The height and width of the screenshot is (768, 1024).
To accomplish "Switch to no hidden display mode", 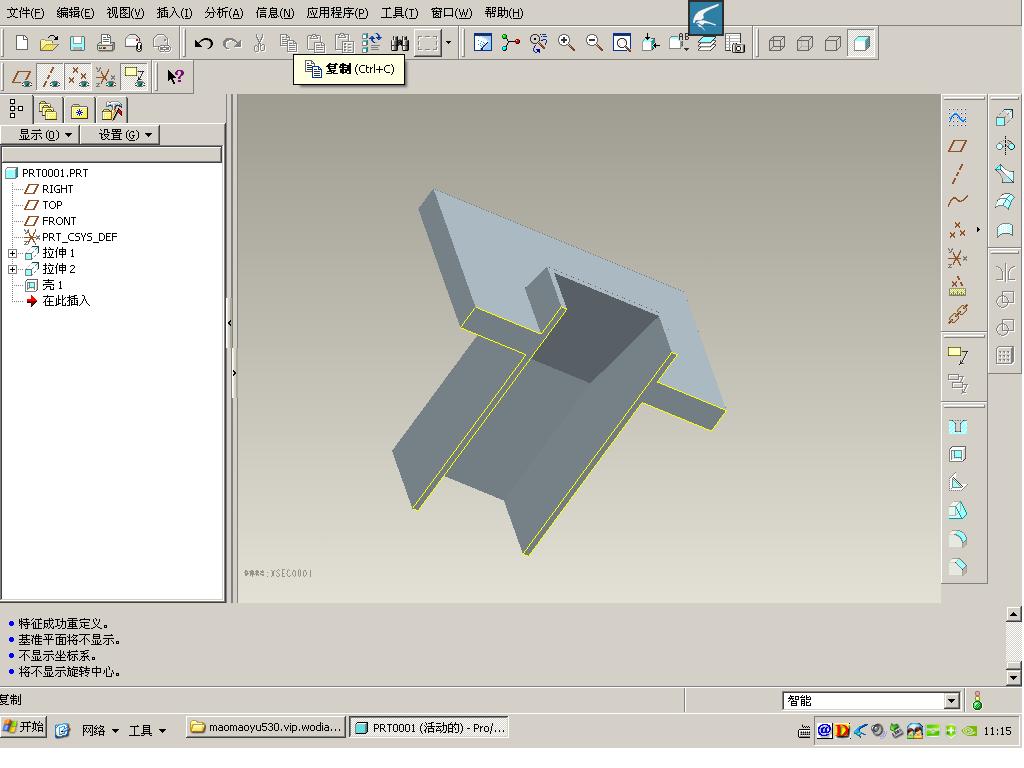I will pos(833,44).
